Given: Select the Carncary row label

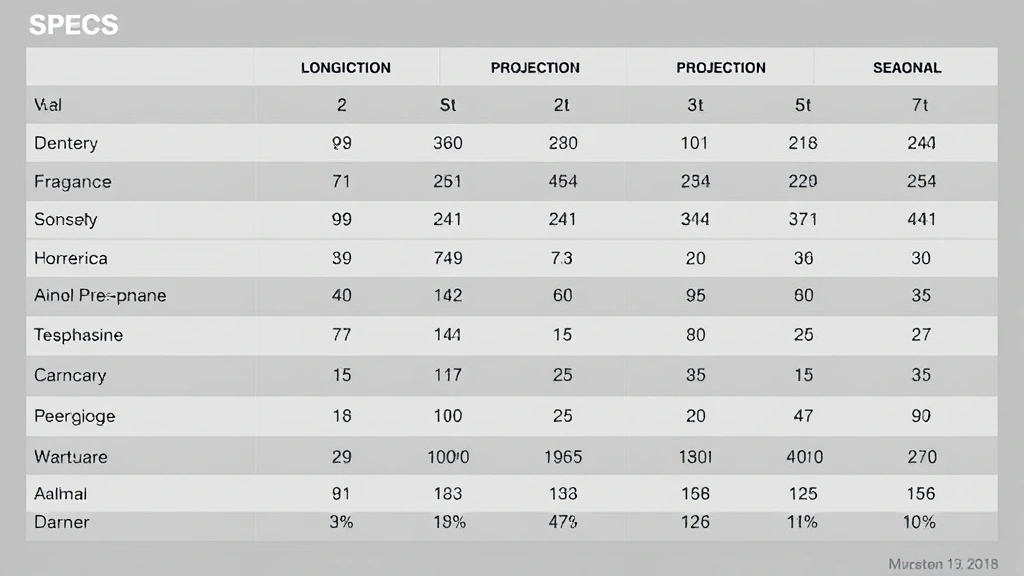Looking at the screenshot, I should pos(70,375).
